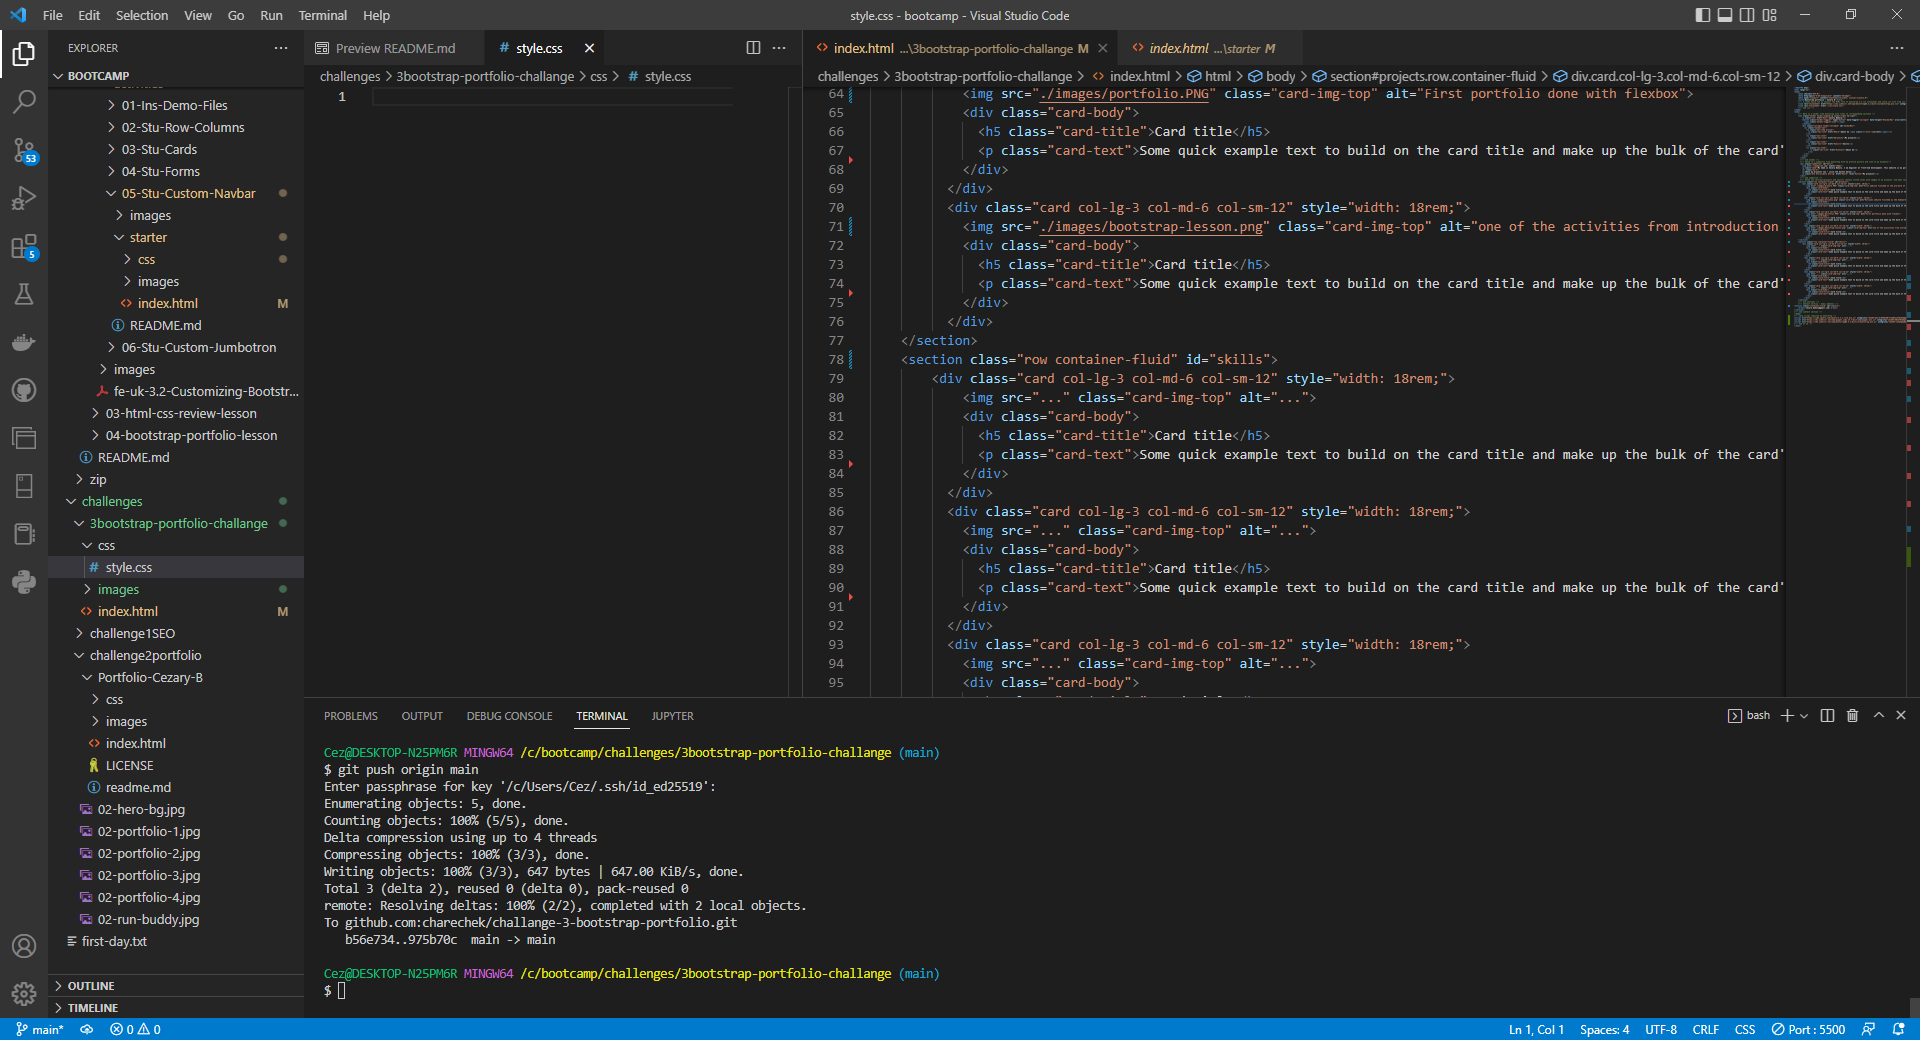Click line 1 in the style.css editor

tap(550, 96)
